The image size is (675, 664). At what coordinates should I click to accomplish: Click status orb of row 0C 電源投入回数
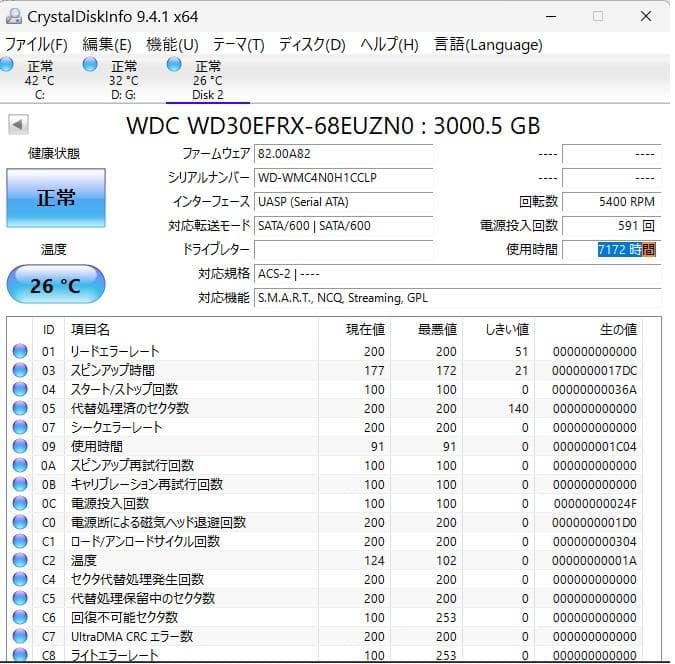20,503
